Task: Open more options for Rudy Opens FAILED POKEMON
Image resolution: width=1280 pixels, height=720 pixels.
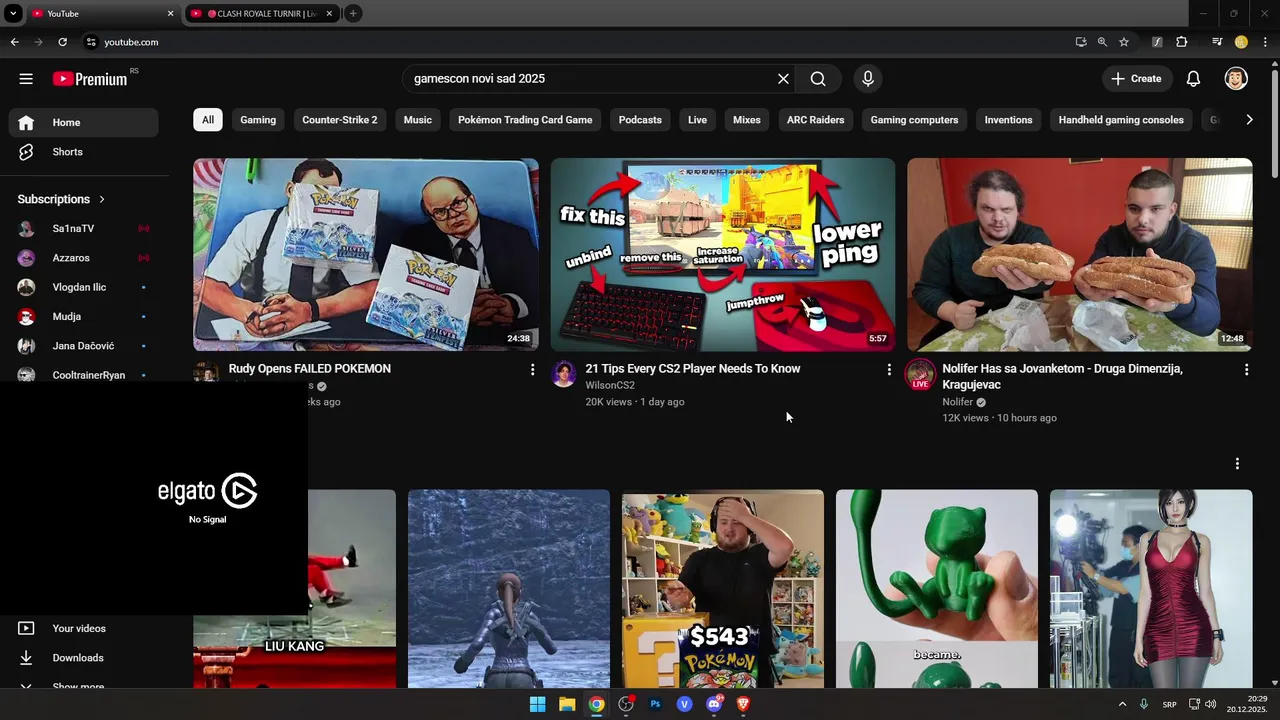Action: (x=532, y=370)
